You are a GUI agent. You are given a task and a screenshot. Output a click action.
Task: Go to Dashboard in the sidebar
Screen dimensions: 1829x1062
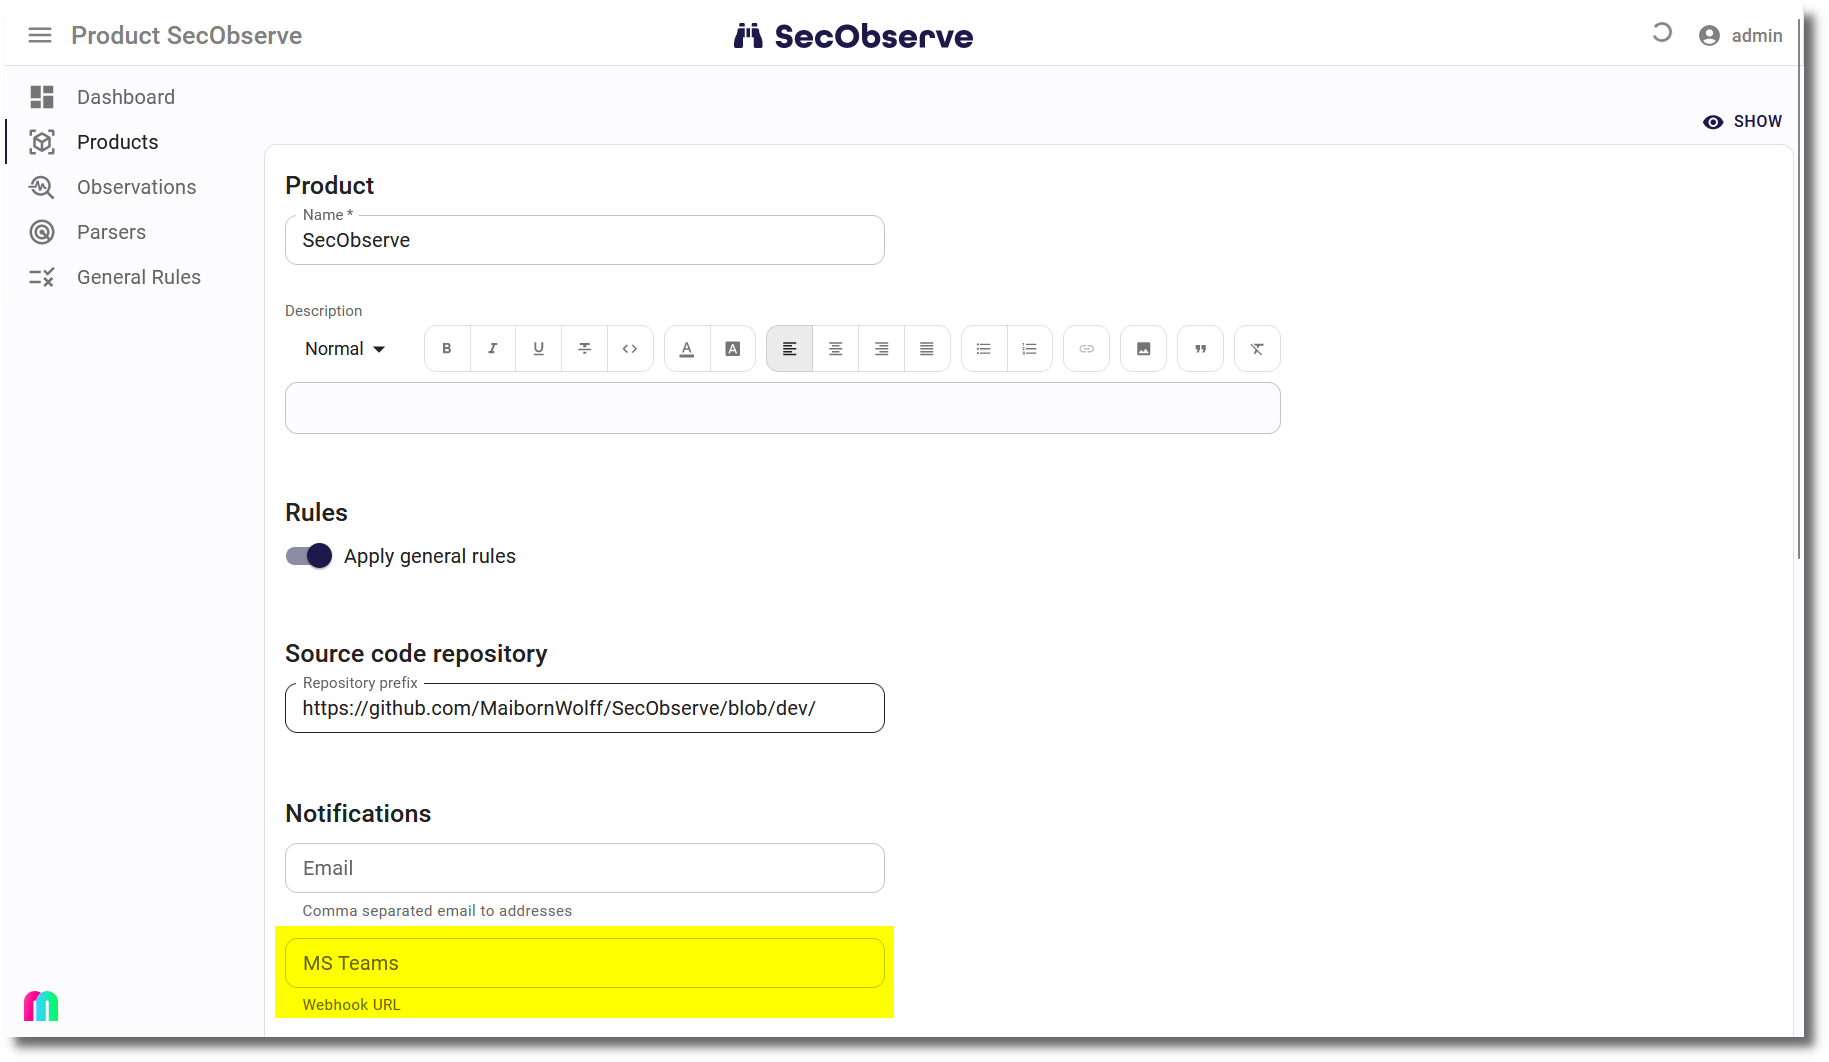(126, 97)
